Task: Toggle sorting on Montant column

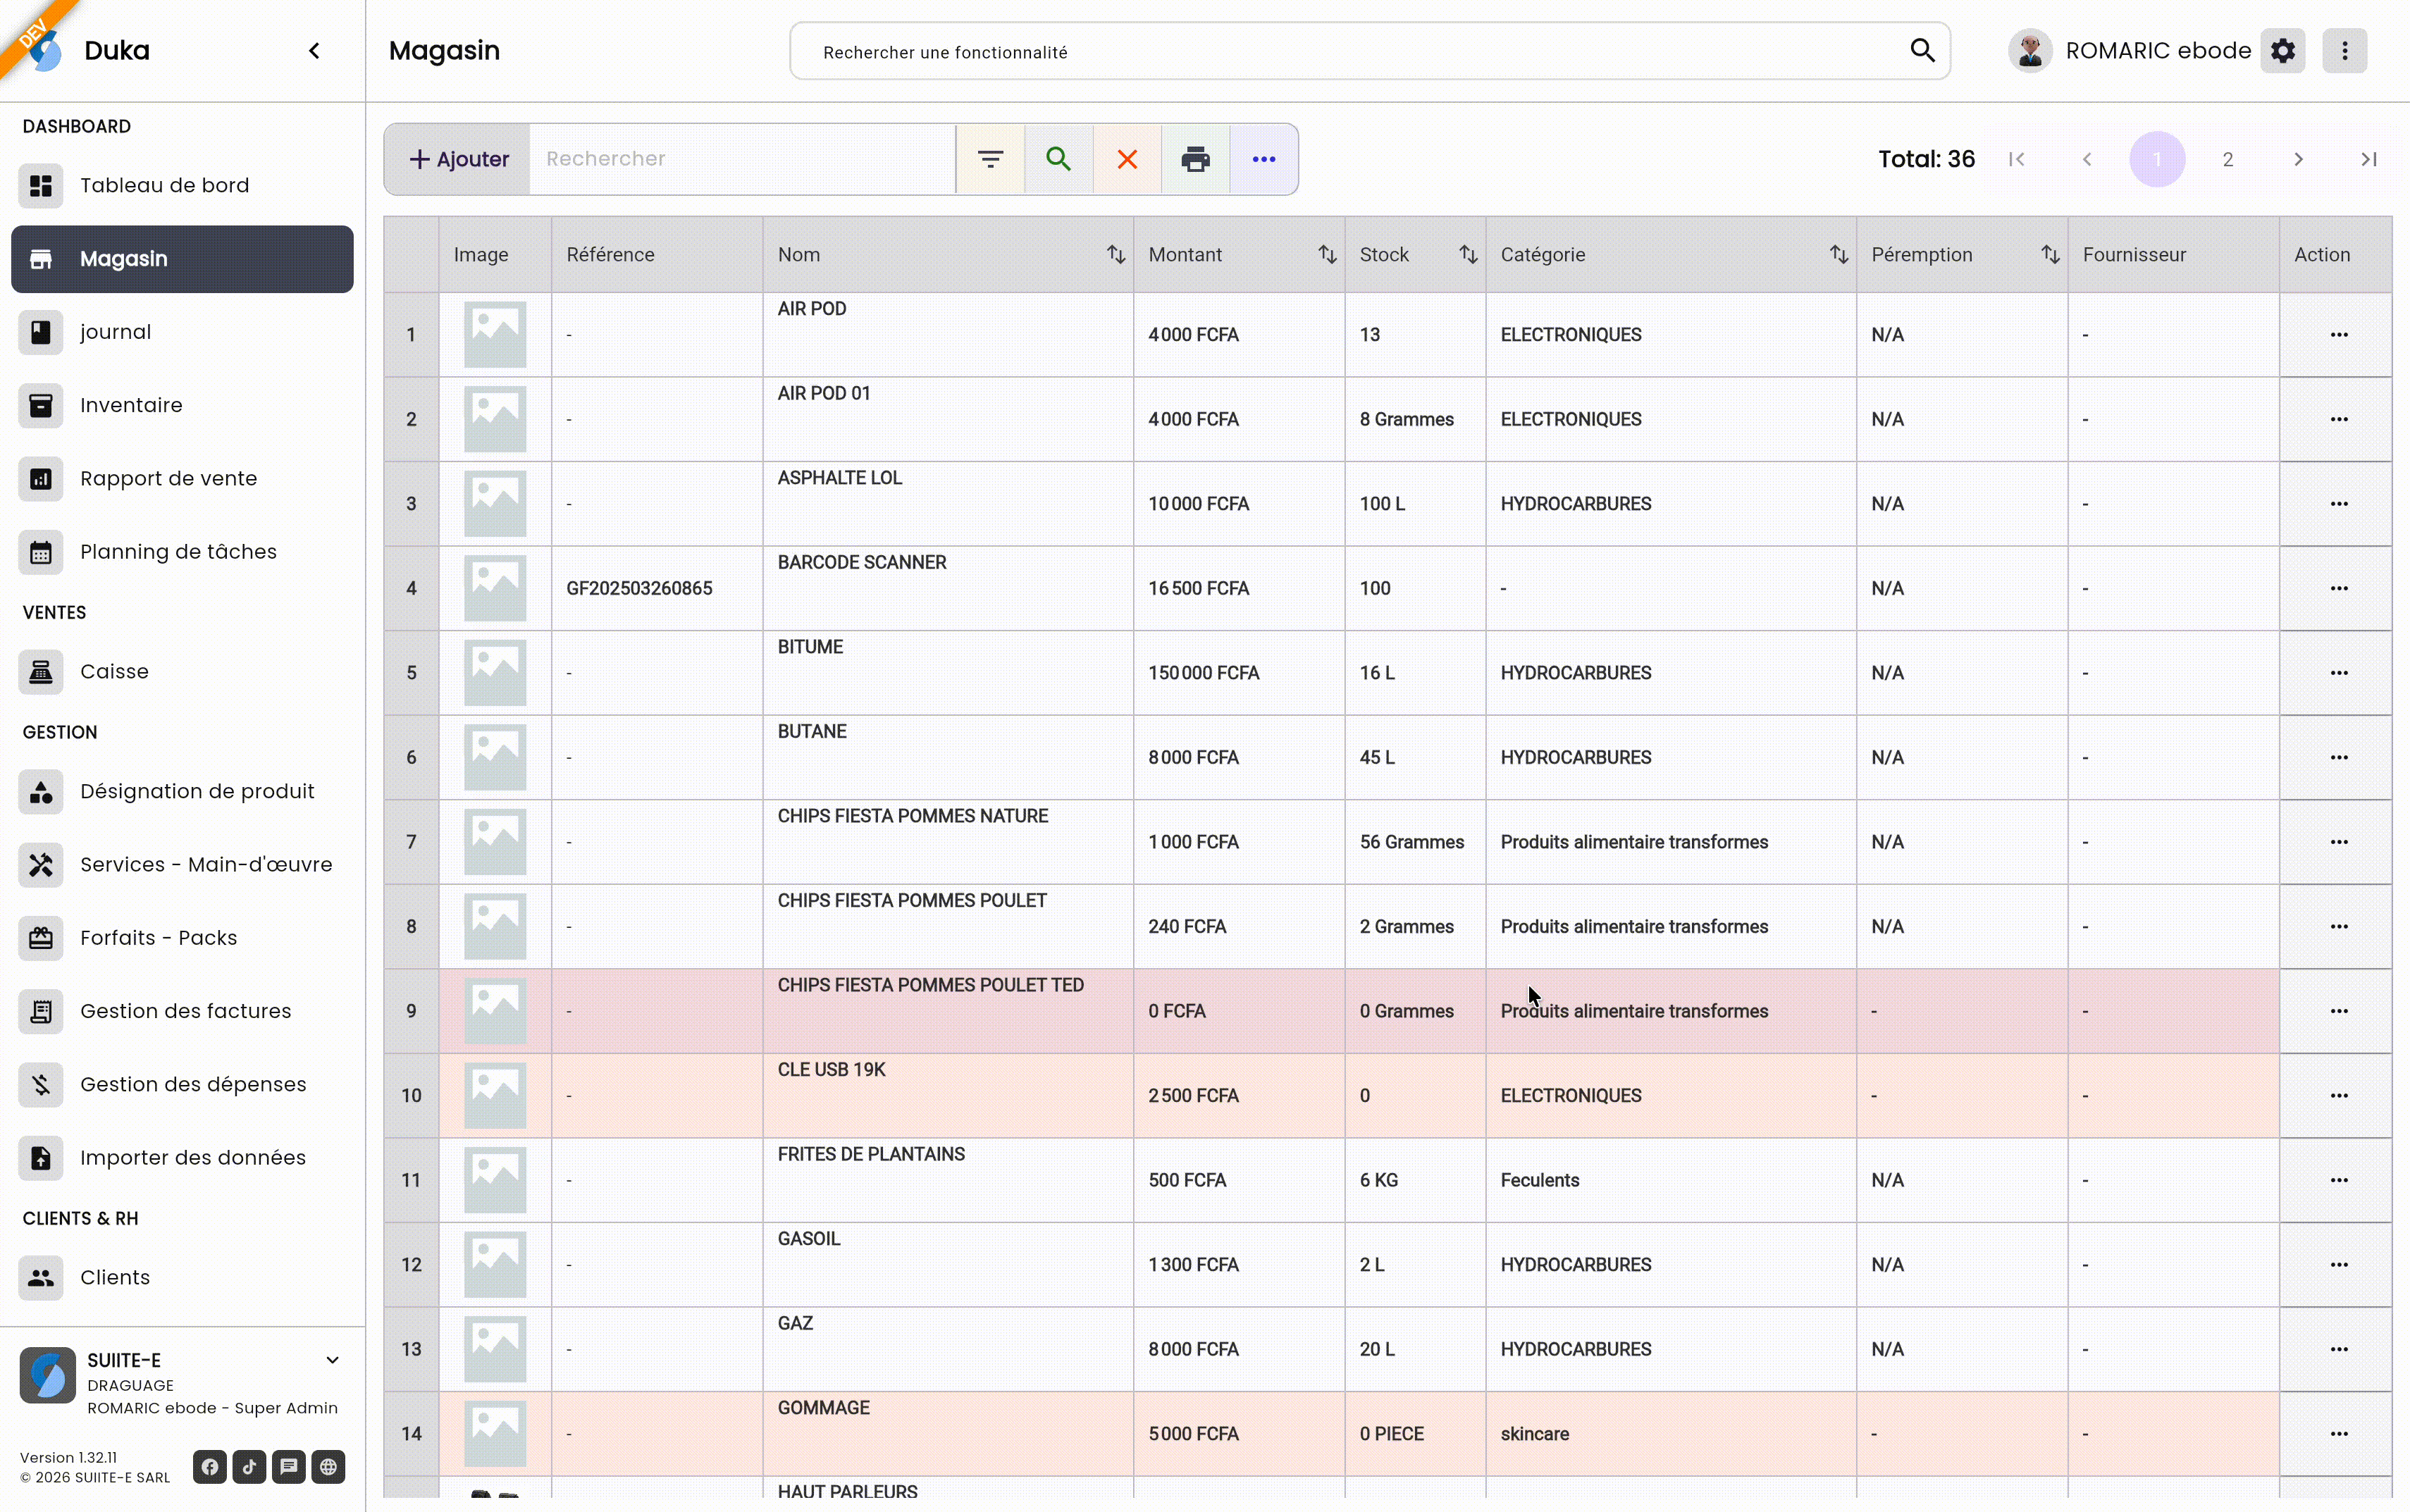Action: click(1327, 255)
